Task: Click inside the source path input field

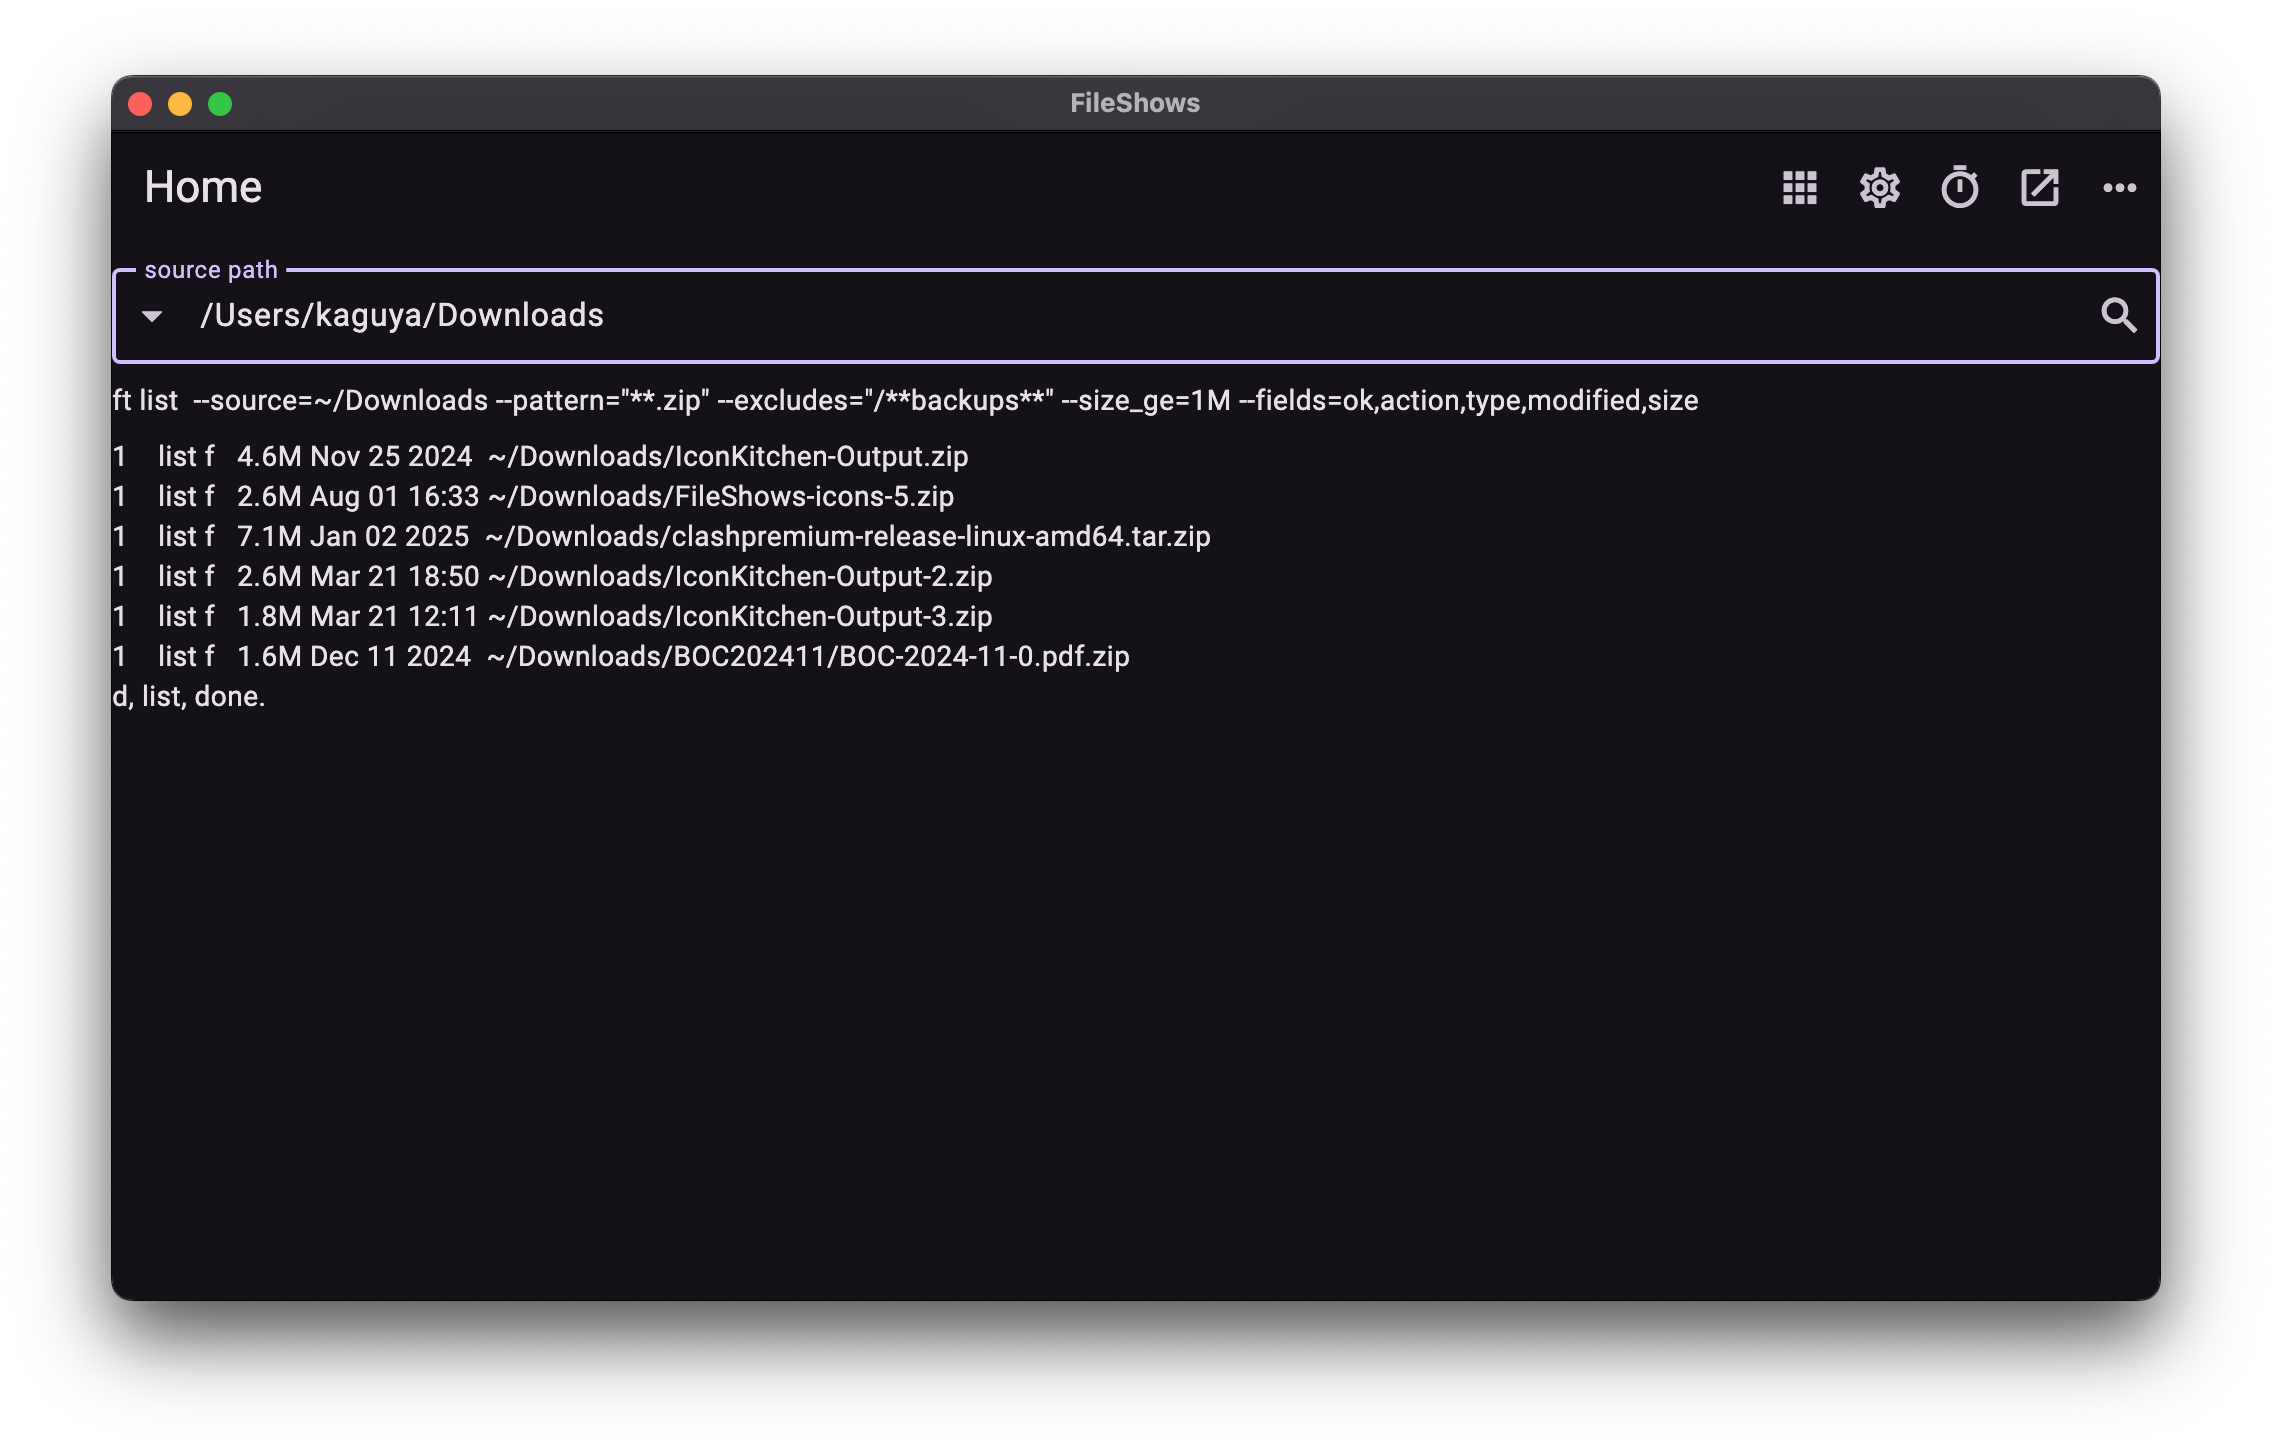Action: [x=700, y=315]
